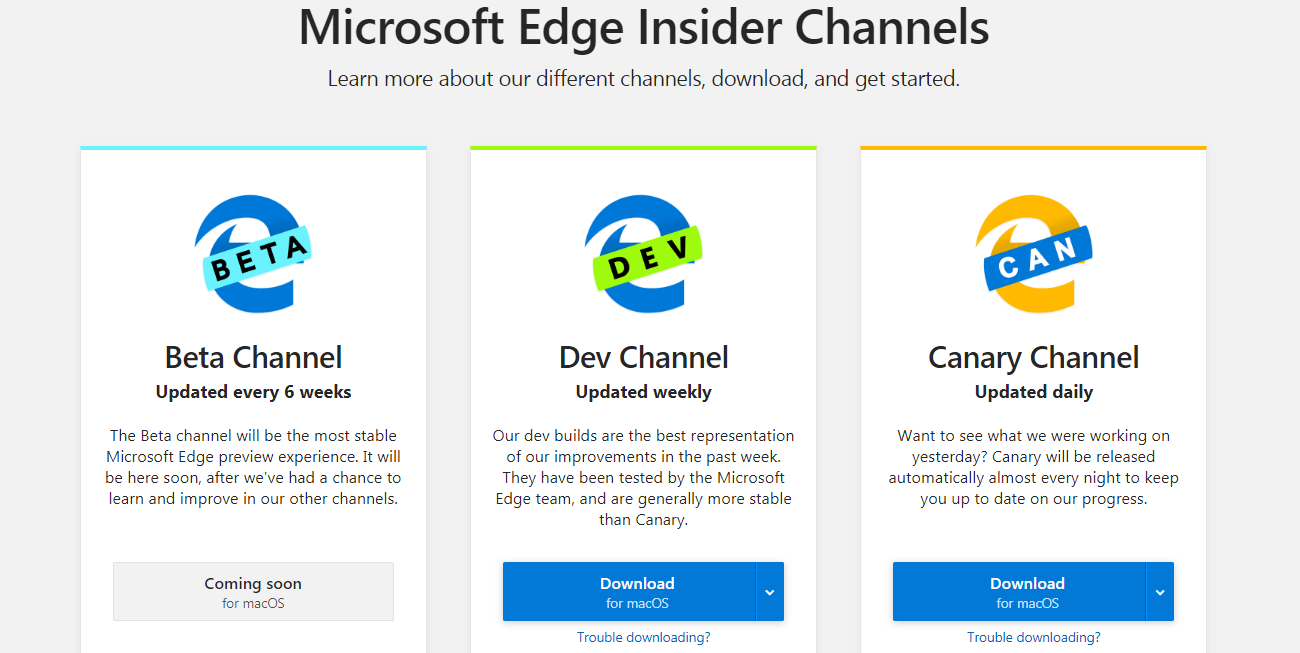
Task: Open Trouble downloading link under Dev Channel
Action: tap(643, 636)
